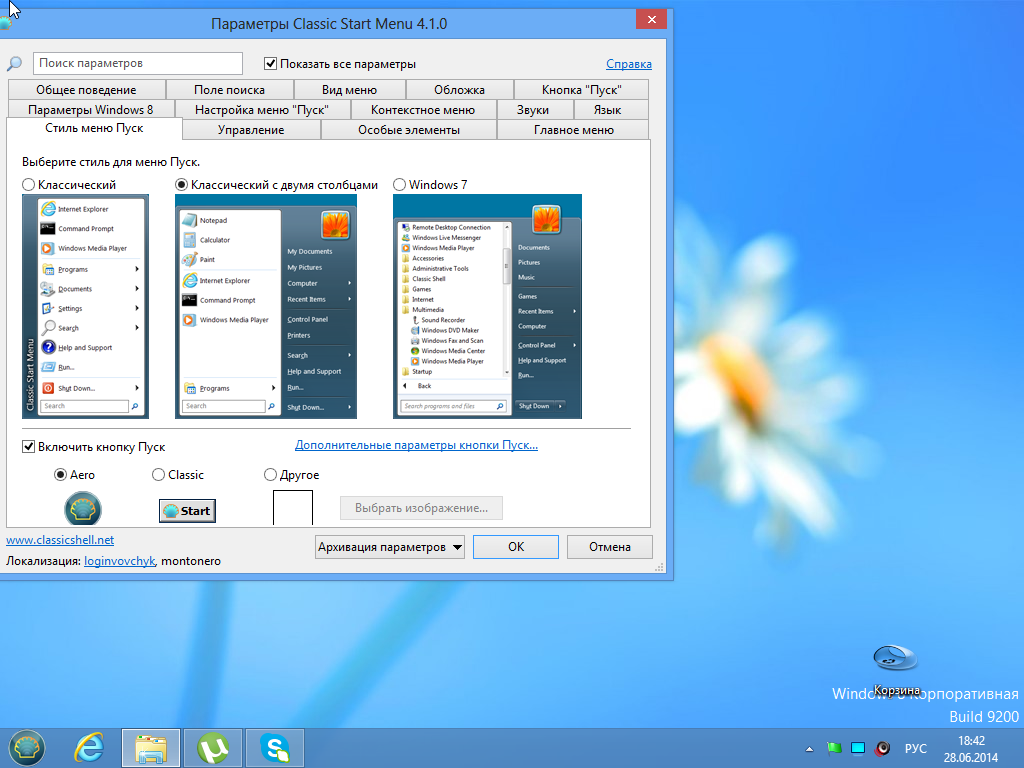1024x768 pixels.
Task: Click the volume icon in system tray
Action: [x=883, y=748]
